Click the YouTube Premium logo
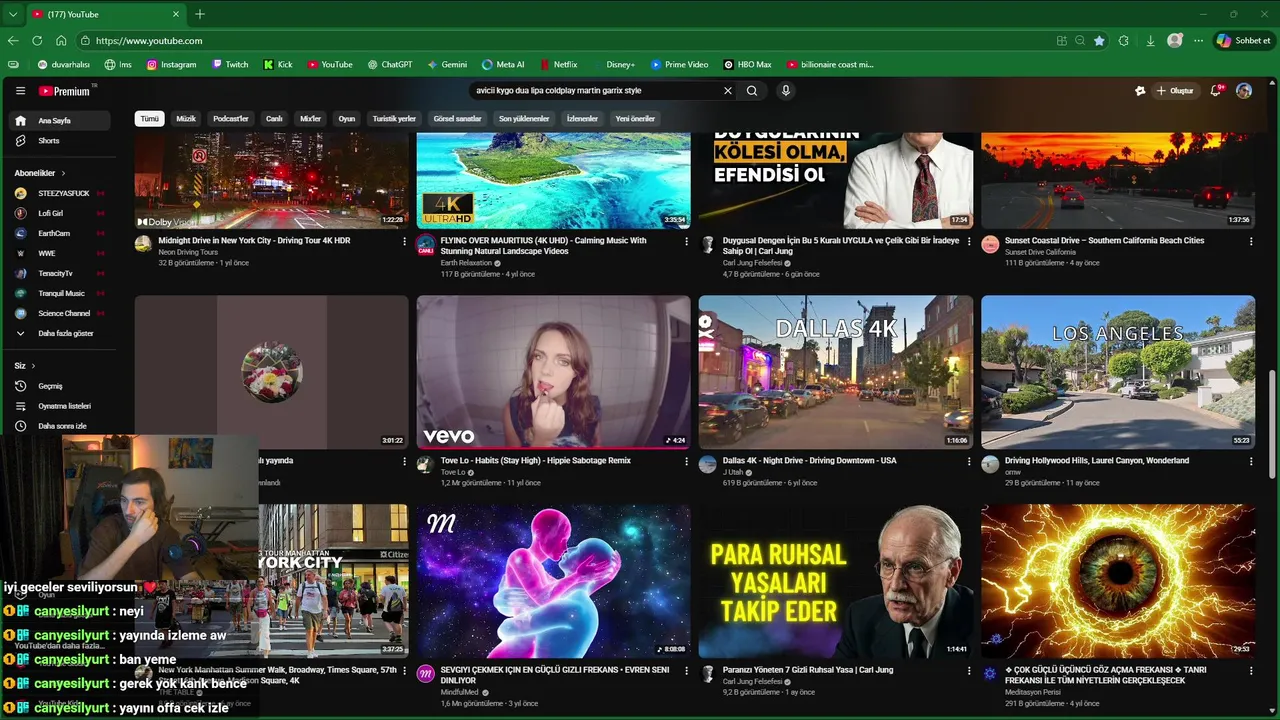 66,91
